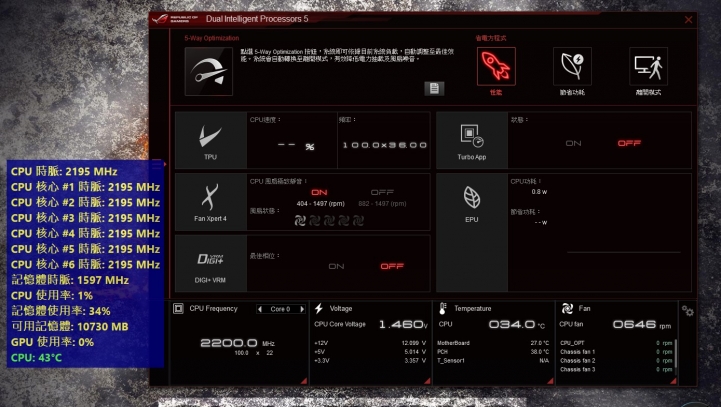This screenshot has height=407, width=721.
Task: Click the Core 0 selector label
Action: (x=280, y=309)
